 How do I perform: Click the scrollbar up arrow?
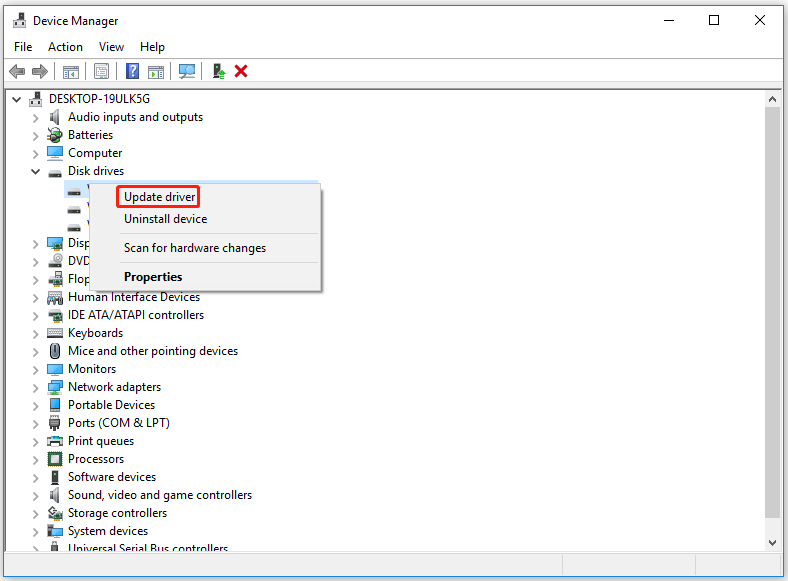(x=772, y=99)
